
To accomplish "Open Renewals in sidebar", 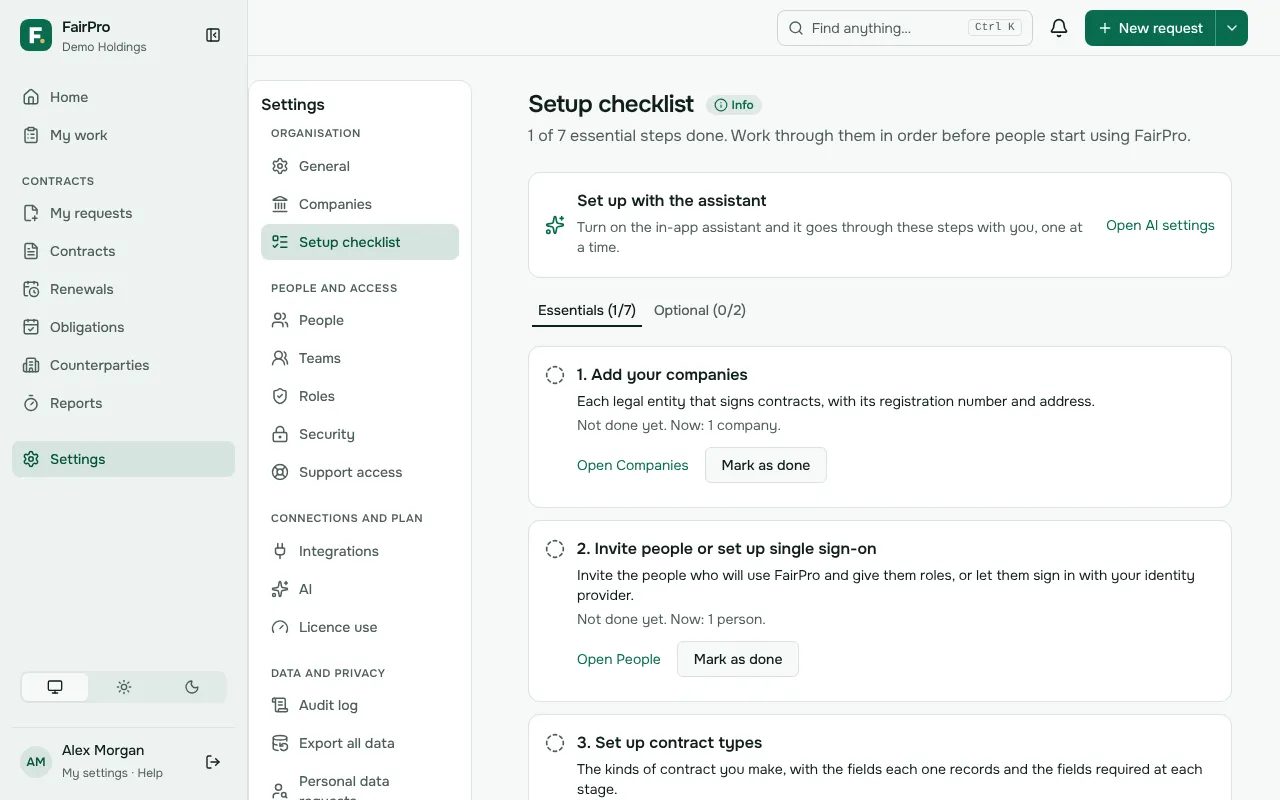I will pyautogui.click(x=123, y=289).
